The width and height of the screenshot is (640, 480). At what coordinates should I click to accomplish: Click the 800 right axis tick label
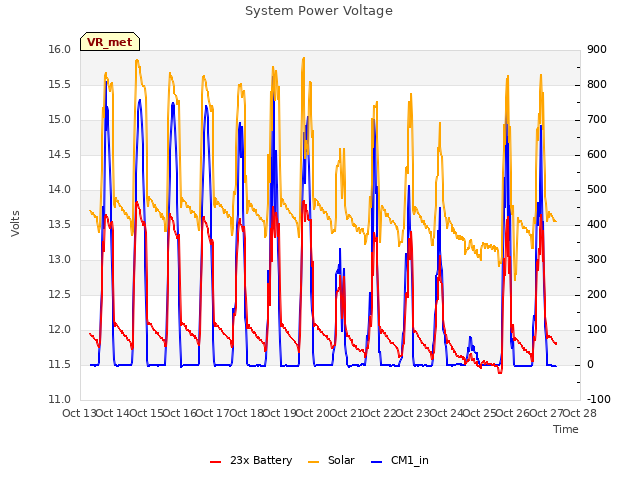[597, 85]
